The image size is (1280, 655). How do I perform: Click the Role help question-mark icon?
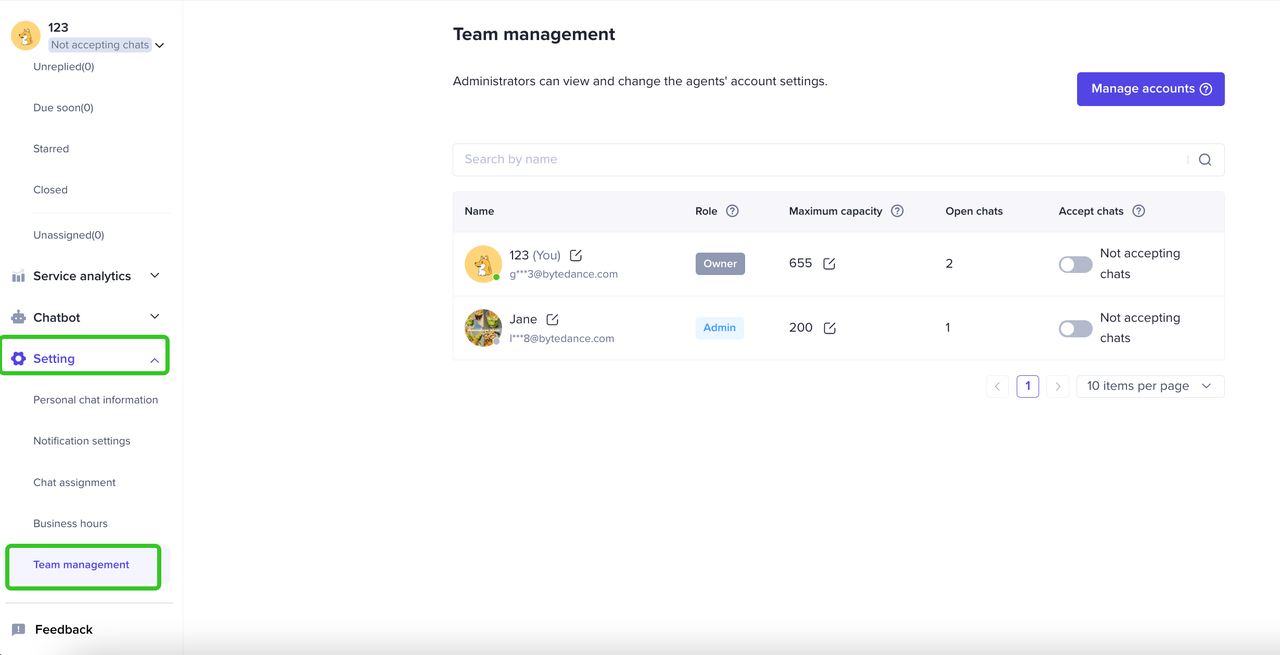(x=732, y=211)
